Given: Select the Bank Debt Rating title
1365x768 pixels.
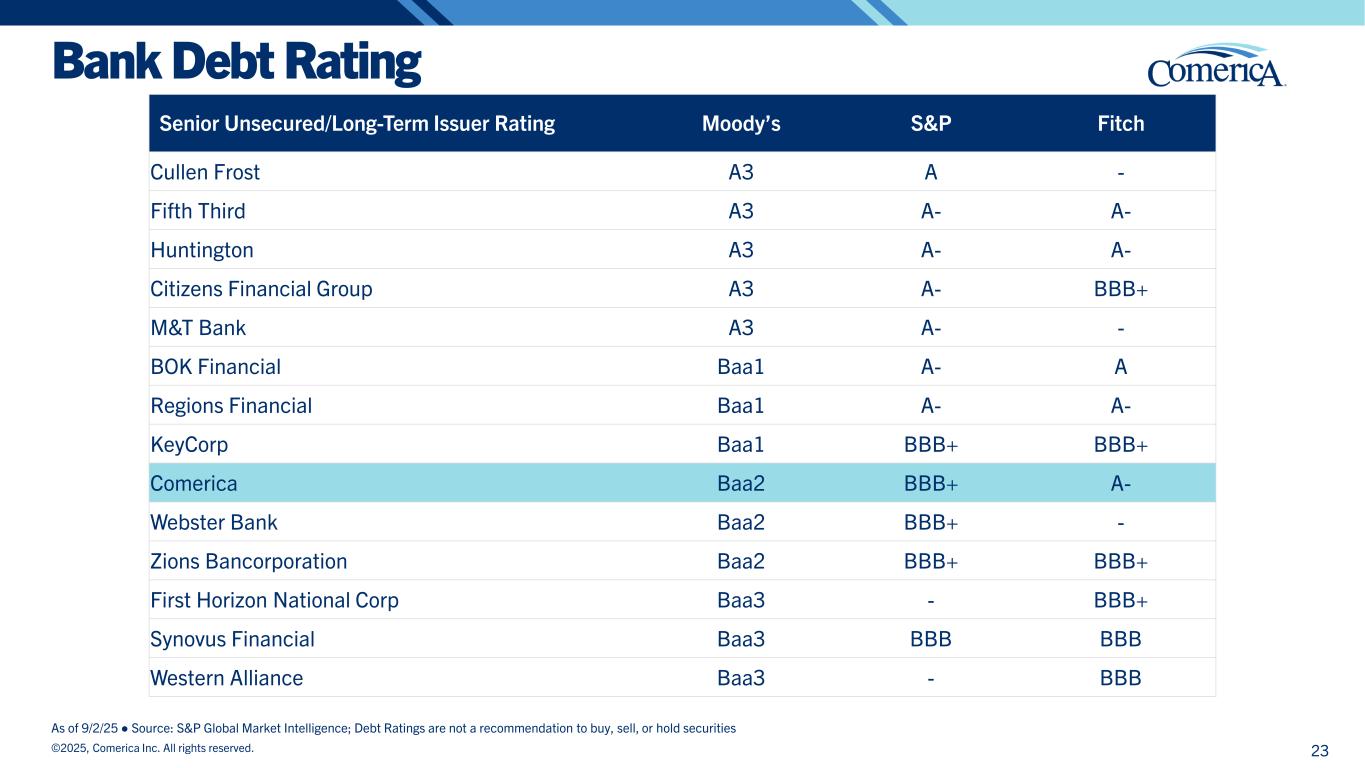Looking at the screenshot, I should [x=236, y=62].
